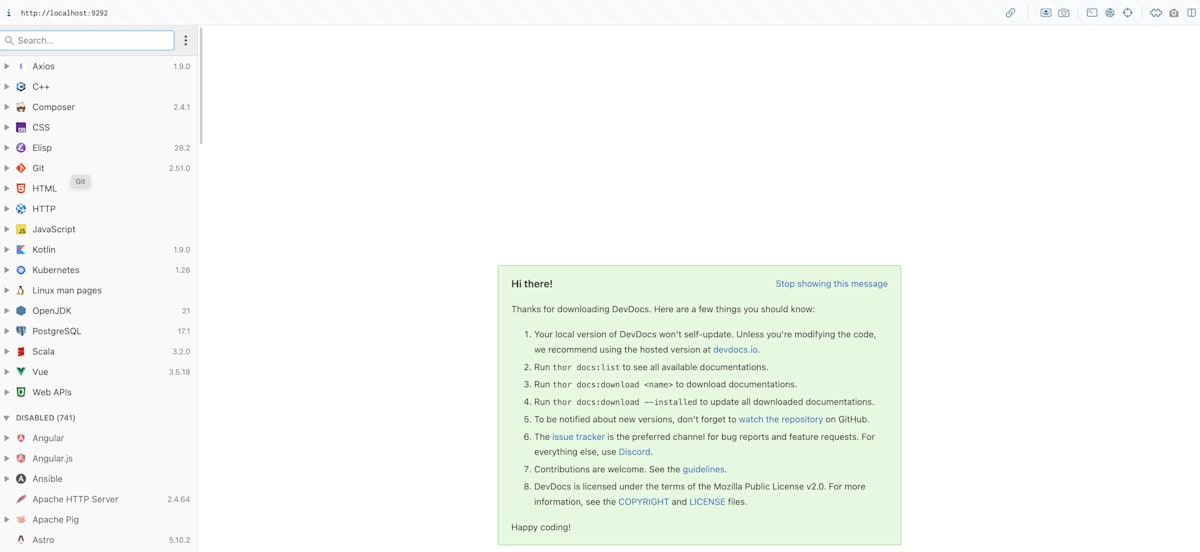1200x552 pixels.
Task: Select the Apache HTTP Server entry
Action: [x=98, y=499]
